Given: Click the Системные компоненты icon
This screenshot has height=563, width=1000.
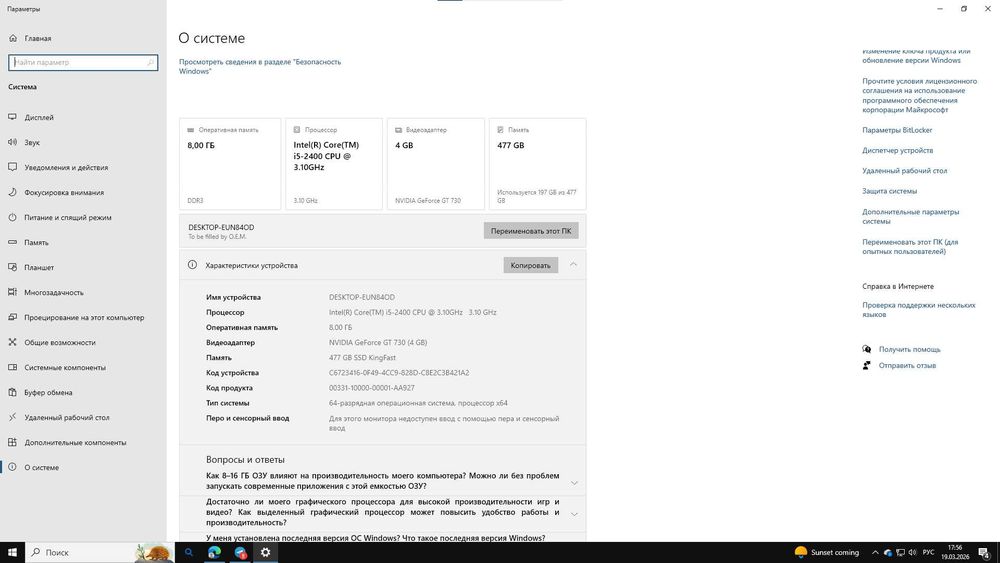Looking at the screenshot, I should click(12, 367).
